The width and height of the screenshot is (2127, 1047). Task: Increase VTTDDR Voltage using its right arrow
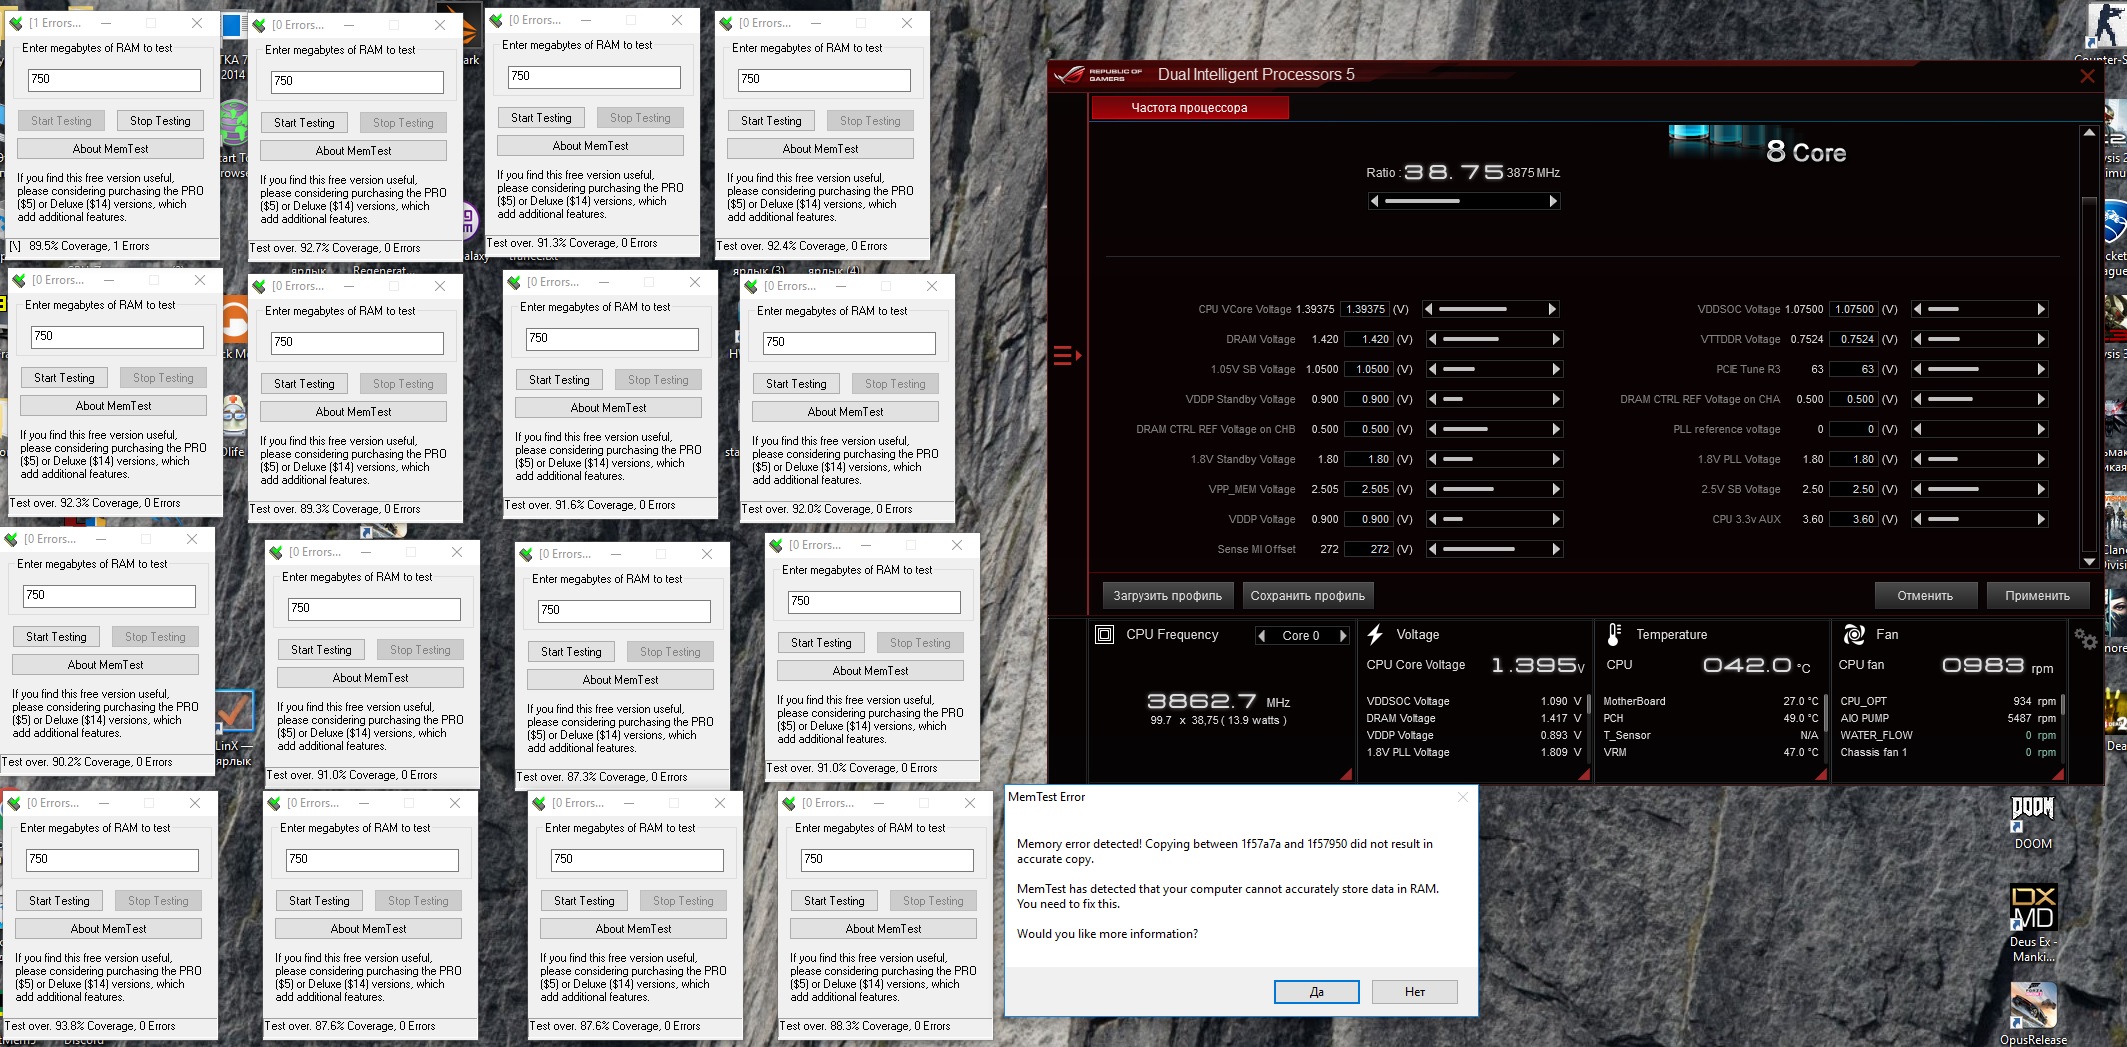pos(2041,339)
